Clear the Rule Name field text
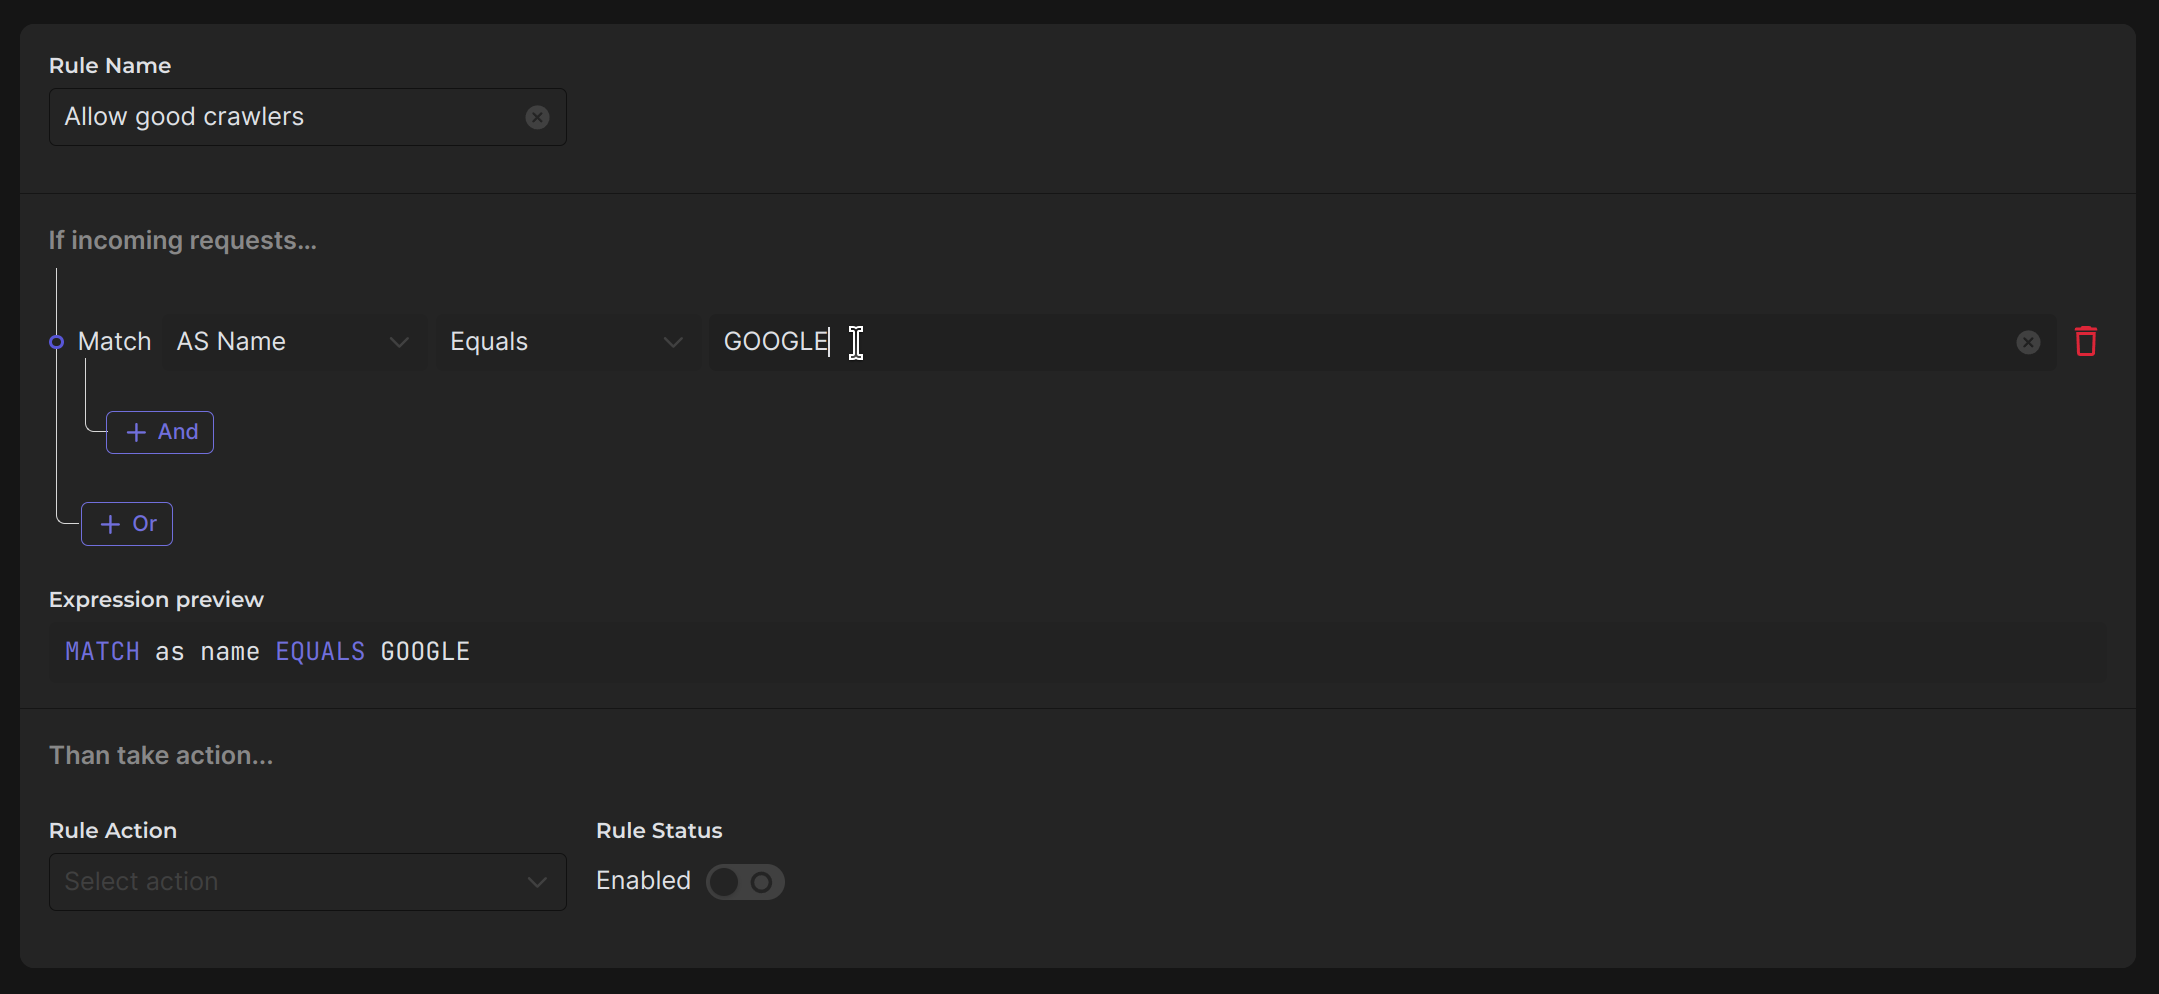This screenshot has width=2159, height=994. (537, 117)
